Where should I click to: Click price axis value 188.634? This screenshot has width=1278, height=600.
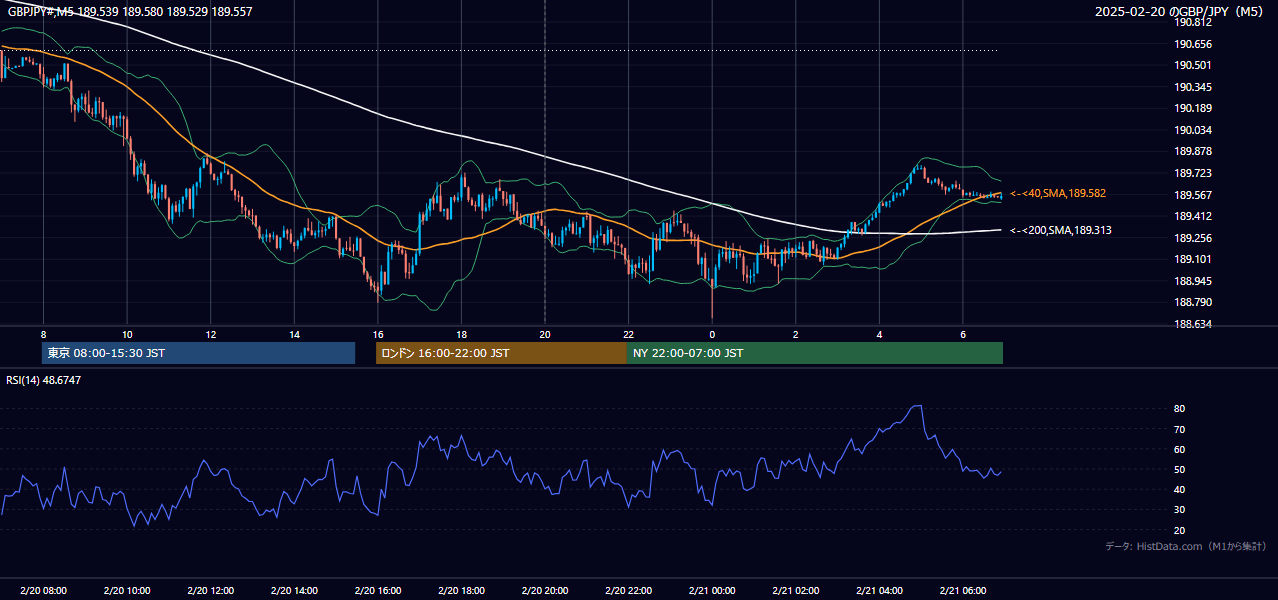(x=1193, y=324)
